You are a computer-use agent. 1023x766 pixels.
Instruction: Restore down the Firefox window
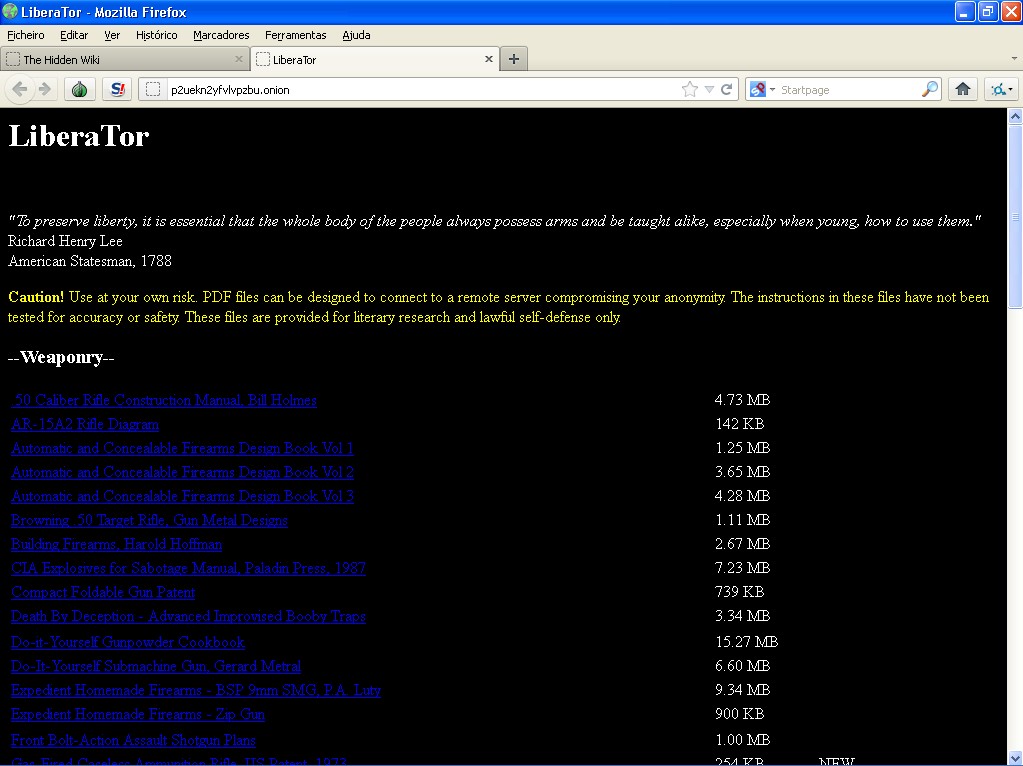(988, 12)
